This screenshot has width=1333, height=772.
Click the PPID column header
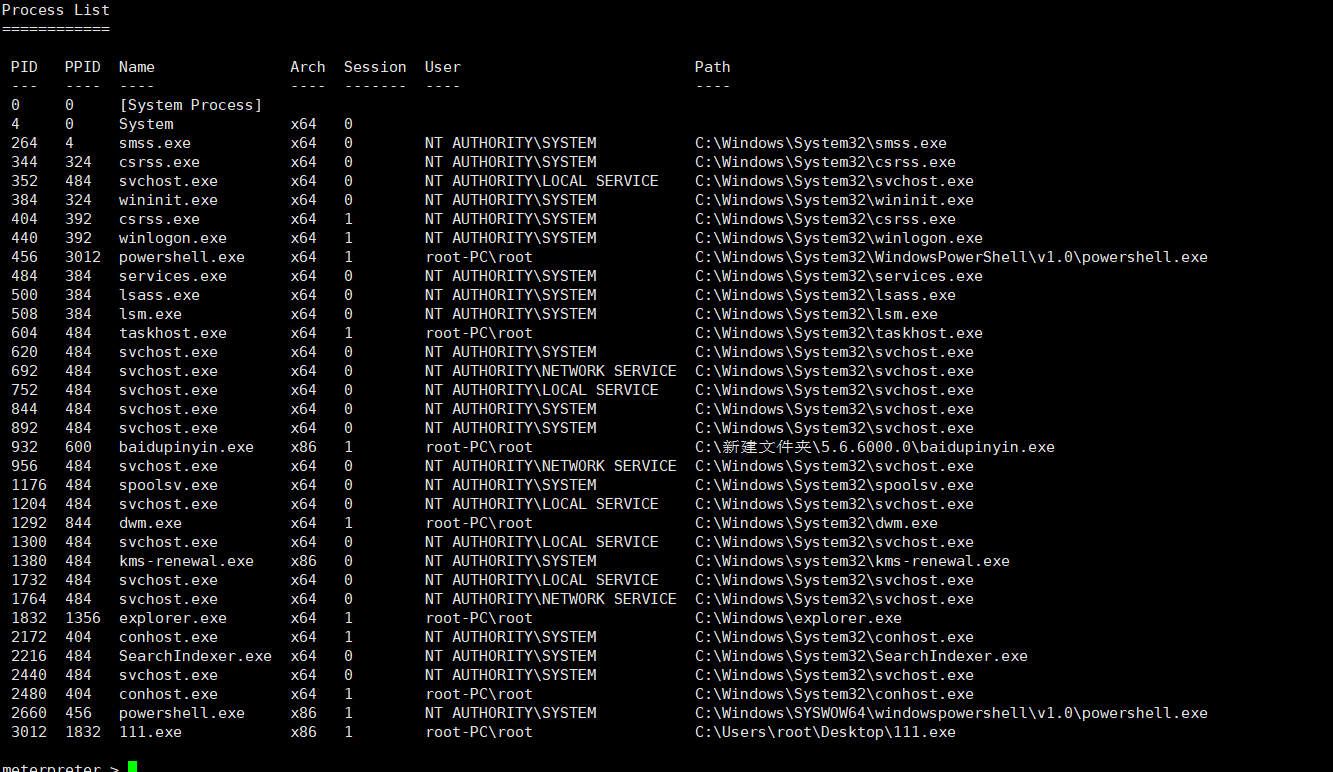(83, 67)
